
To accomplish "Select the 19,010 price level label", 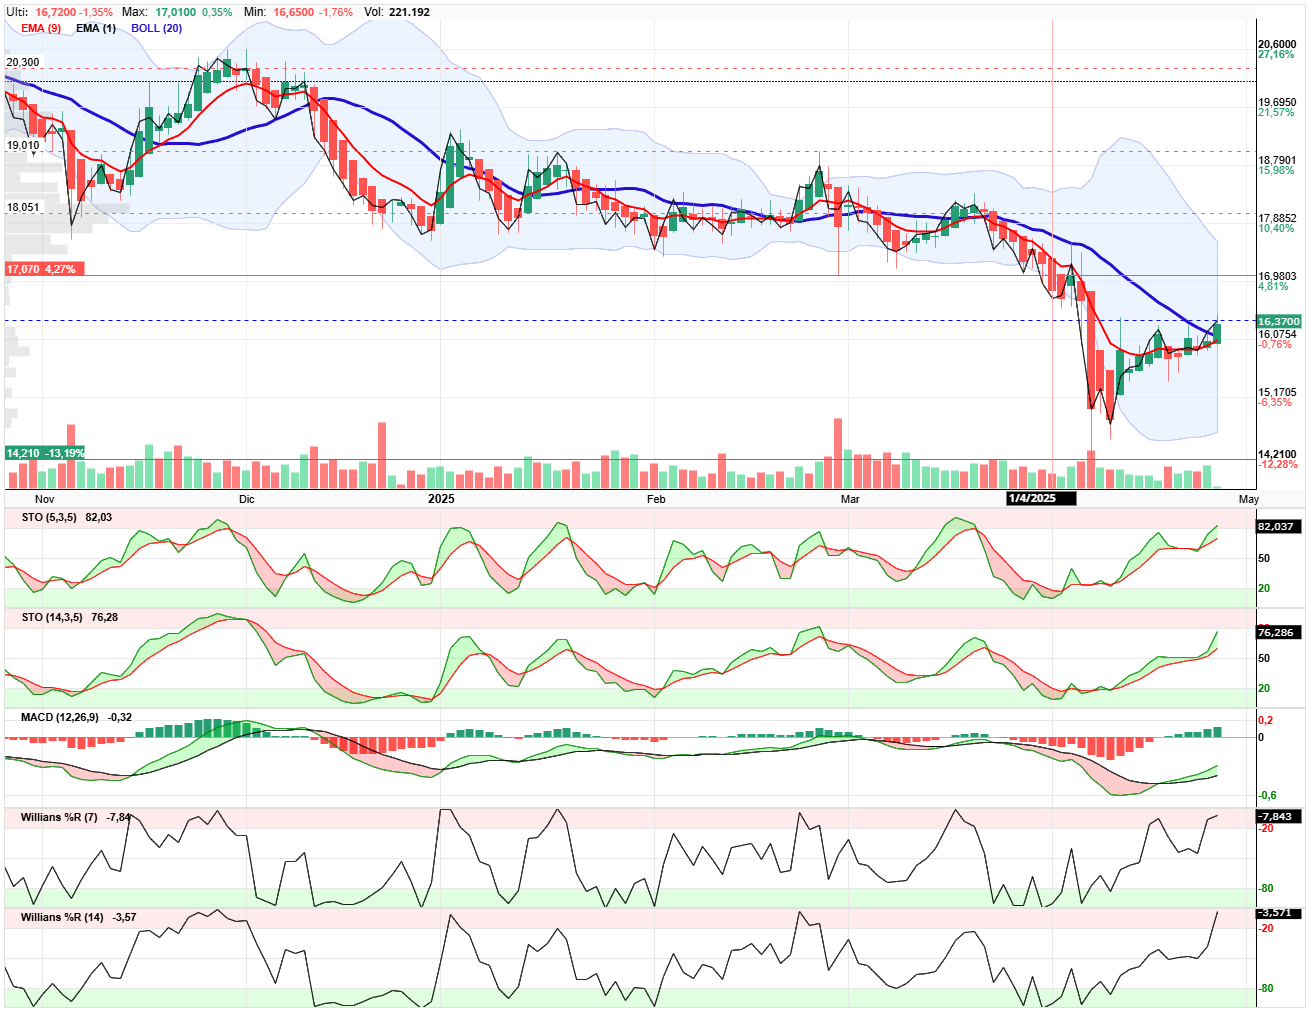I will [x=23, y=145].
